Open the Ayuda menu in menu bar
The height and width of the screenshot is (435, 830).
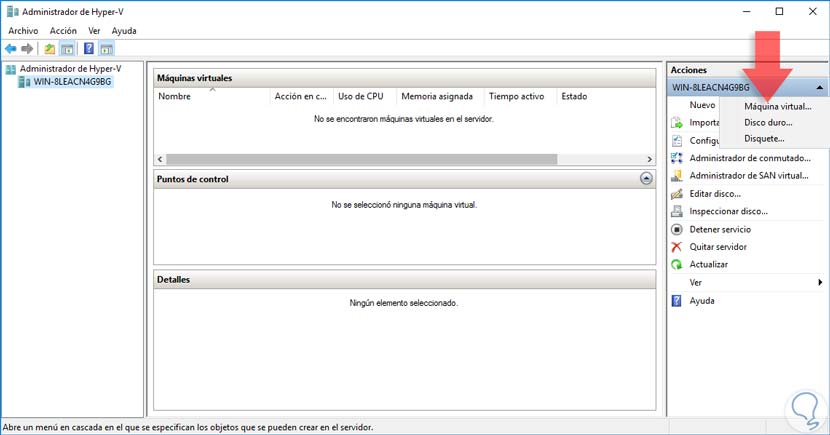[x=124, y=31]
